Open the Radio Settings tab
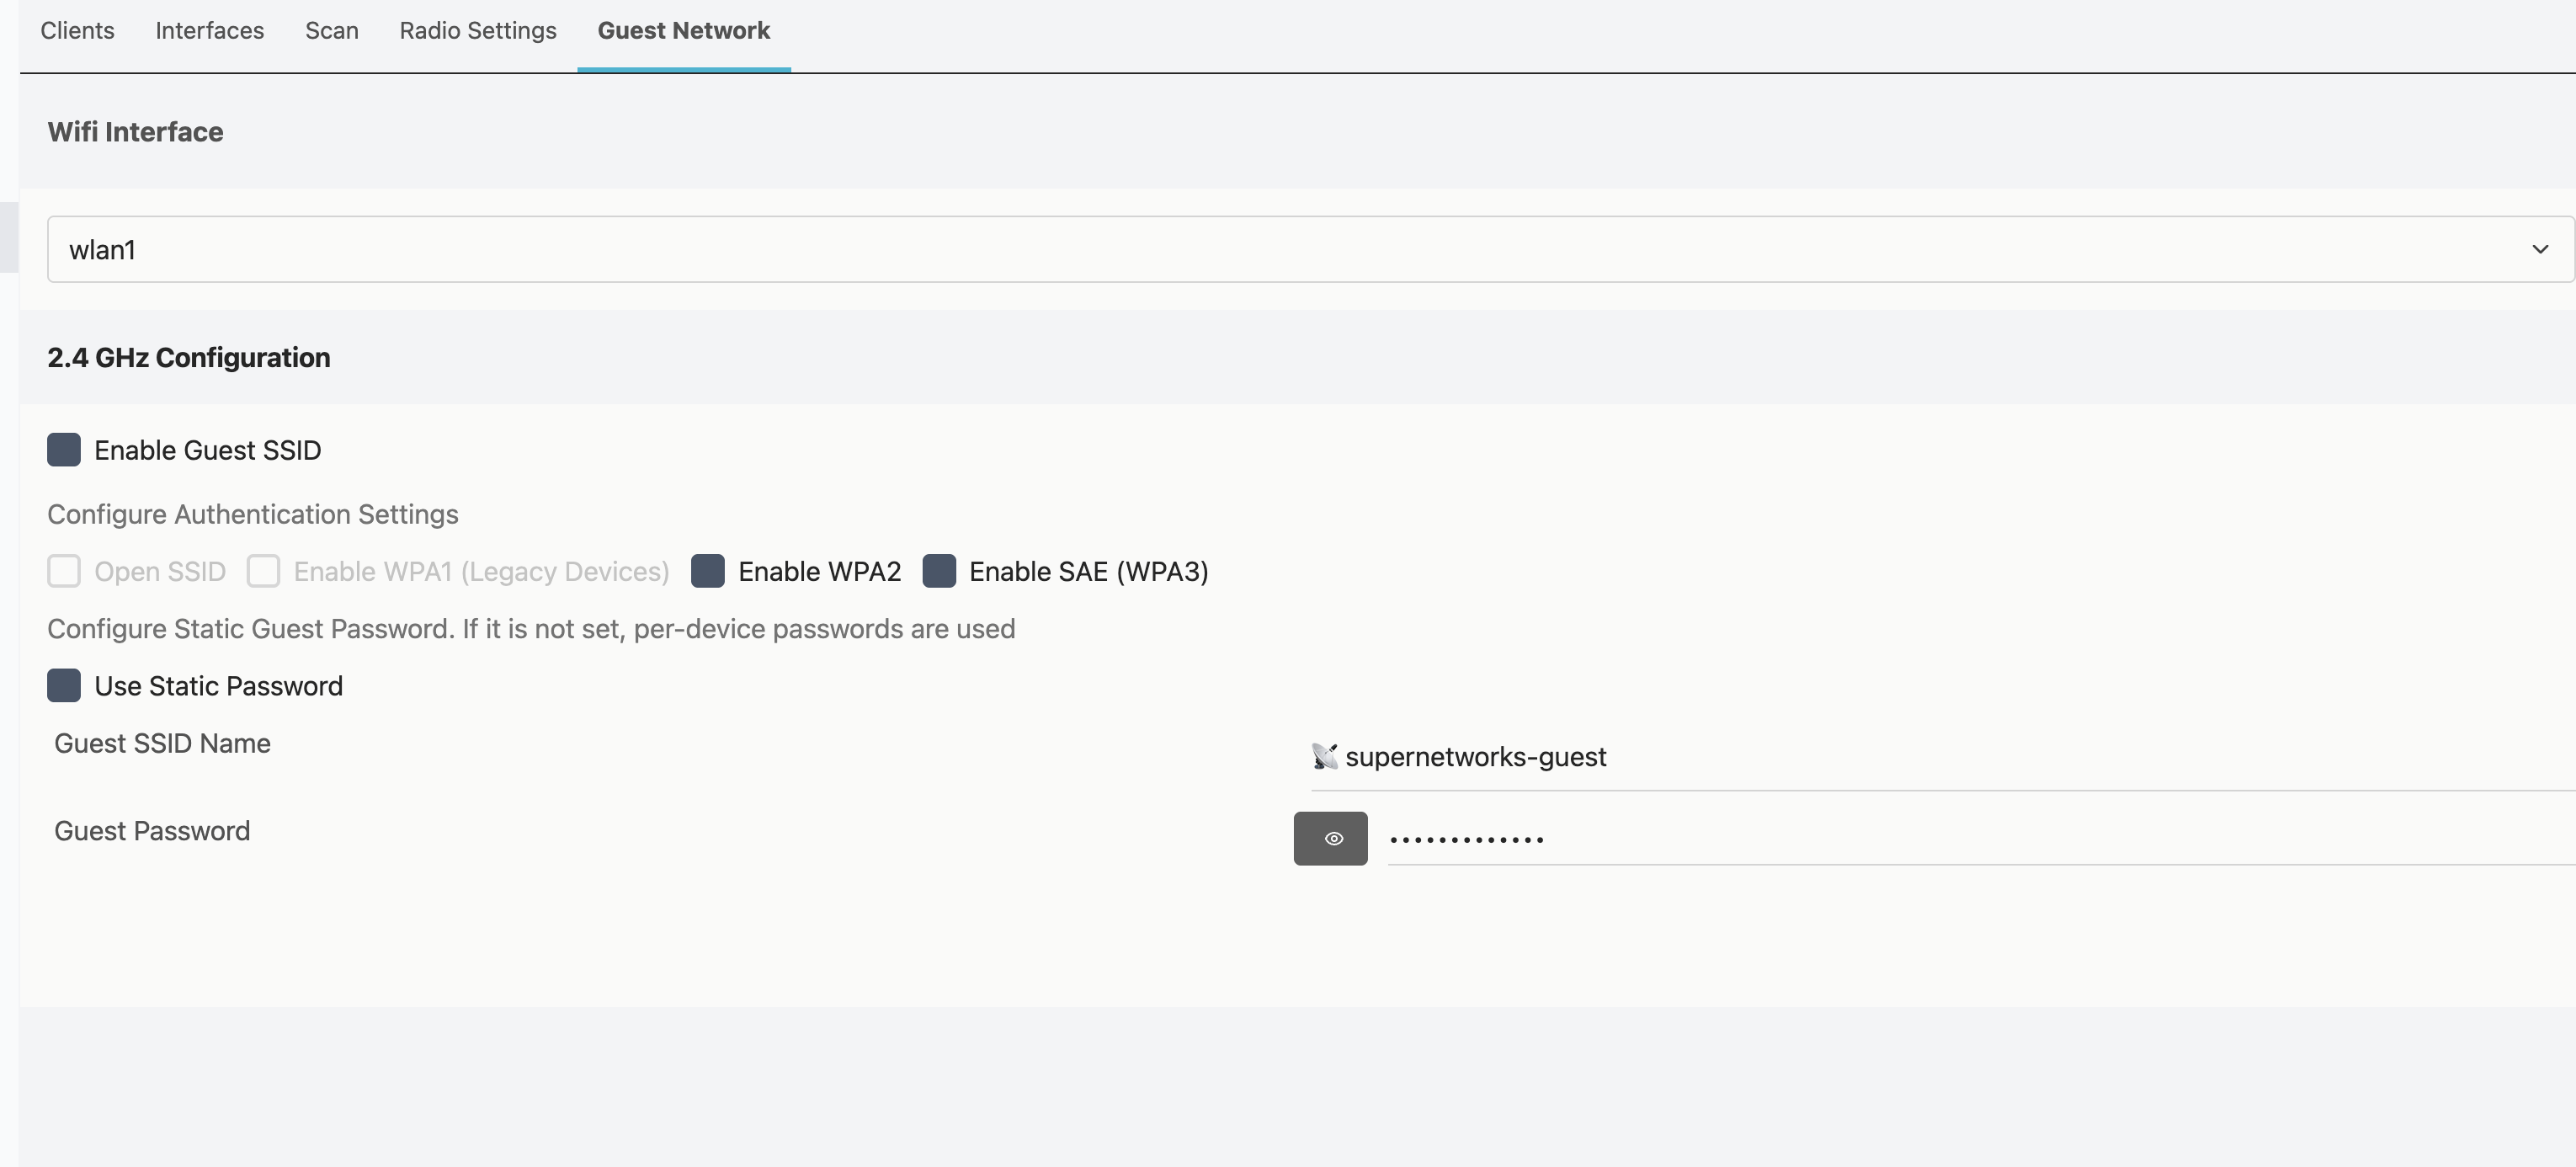This screenshot has width=2576, height=1167. point(478,31)
